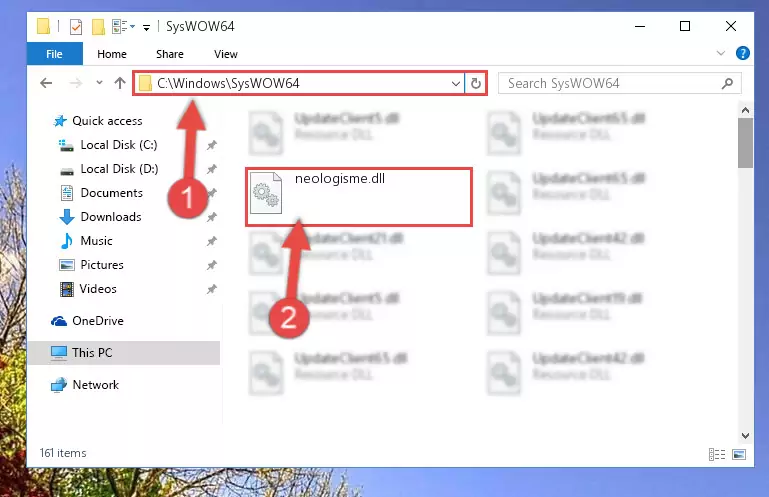The height and width of the screenshot is (497, 769).
Task: Click the scrollbar up arrow
Action: point(745,110)
